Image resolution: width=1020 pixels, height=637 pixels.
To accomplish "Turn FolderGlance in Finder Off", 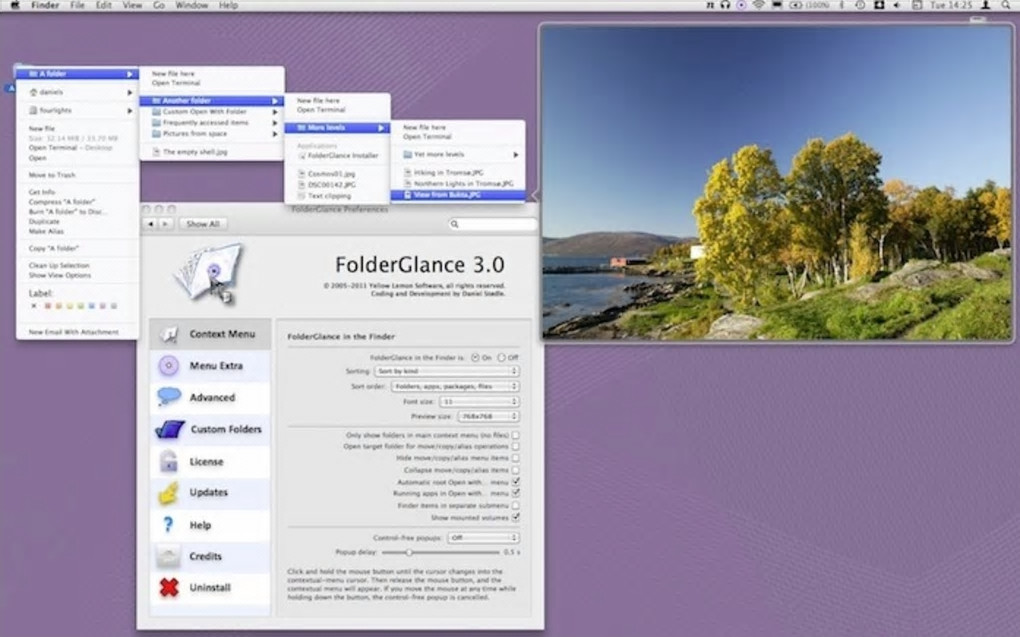I will point(502,357).
